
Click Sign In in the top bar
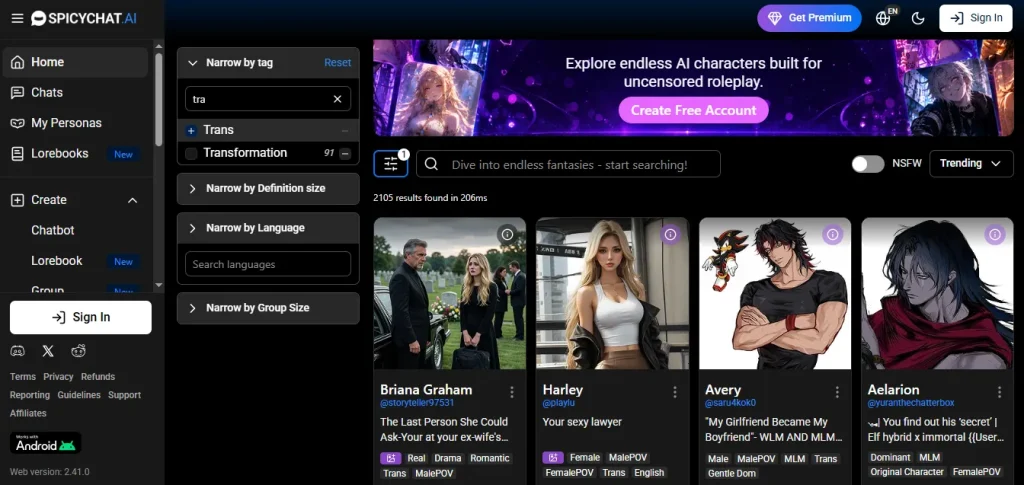click(x=976, y=18)
